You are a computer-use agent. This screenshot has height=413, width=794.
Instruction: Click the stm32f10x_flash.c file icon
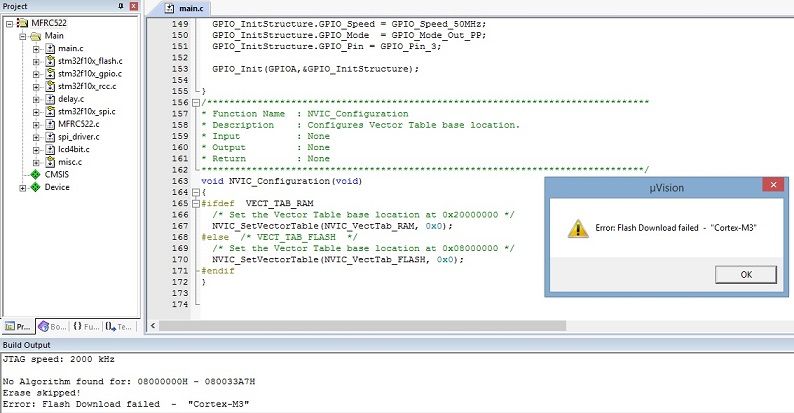[x=50, y=61]
